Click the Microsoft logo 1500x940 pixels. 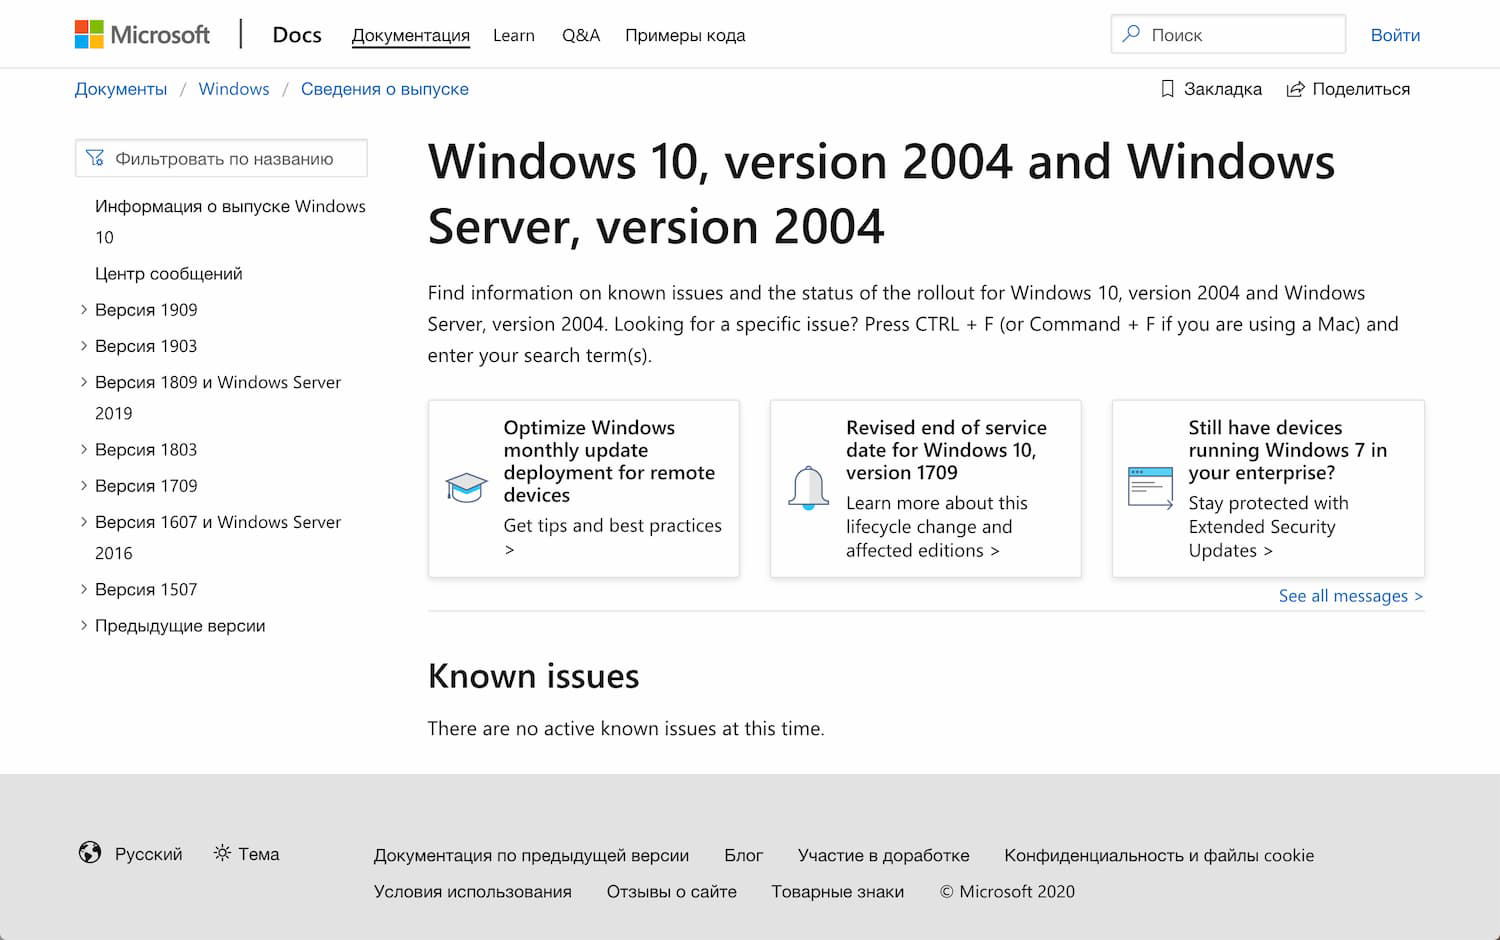pyautogui.click(x=143, y=33)
